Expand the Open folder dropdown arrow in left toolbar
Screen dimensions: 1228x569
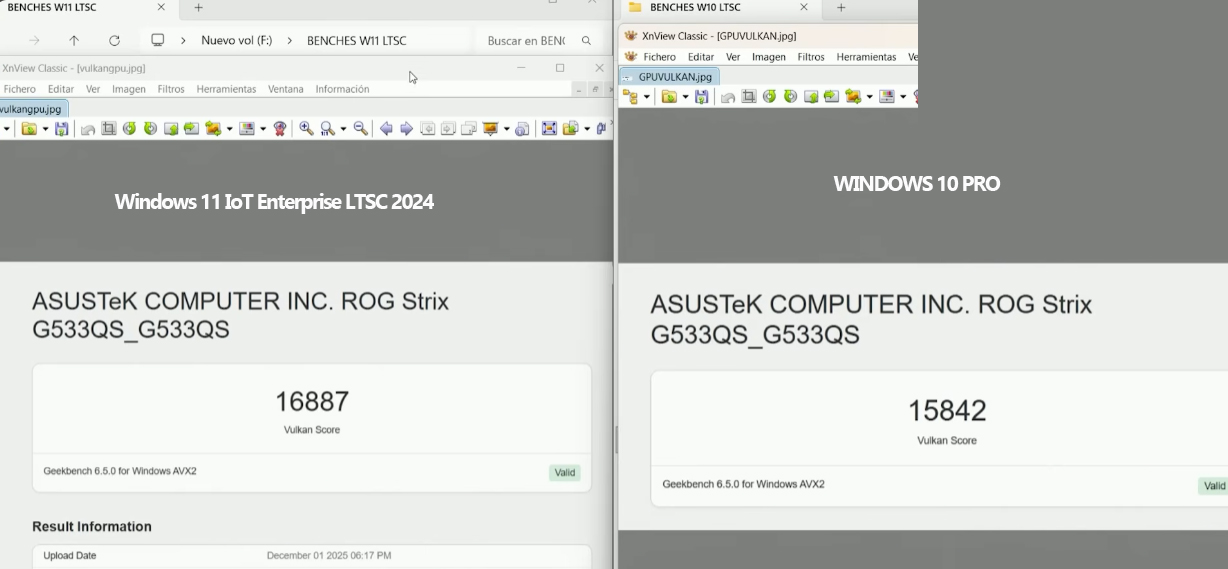[x=45, y=129]
